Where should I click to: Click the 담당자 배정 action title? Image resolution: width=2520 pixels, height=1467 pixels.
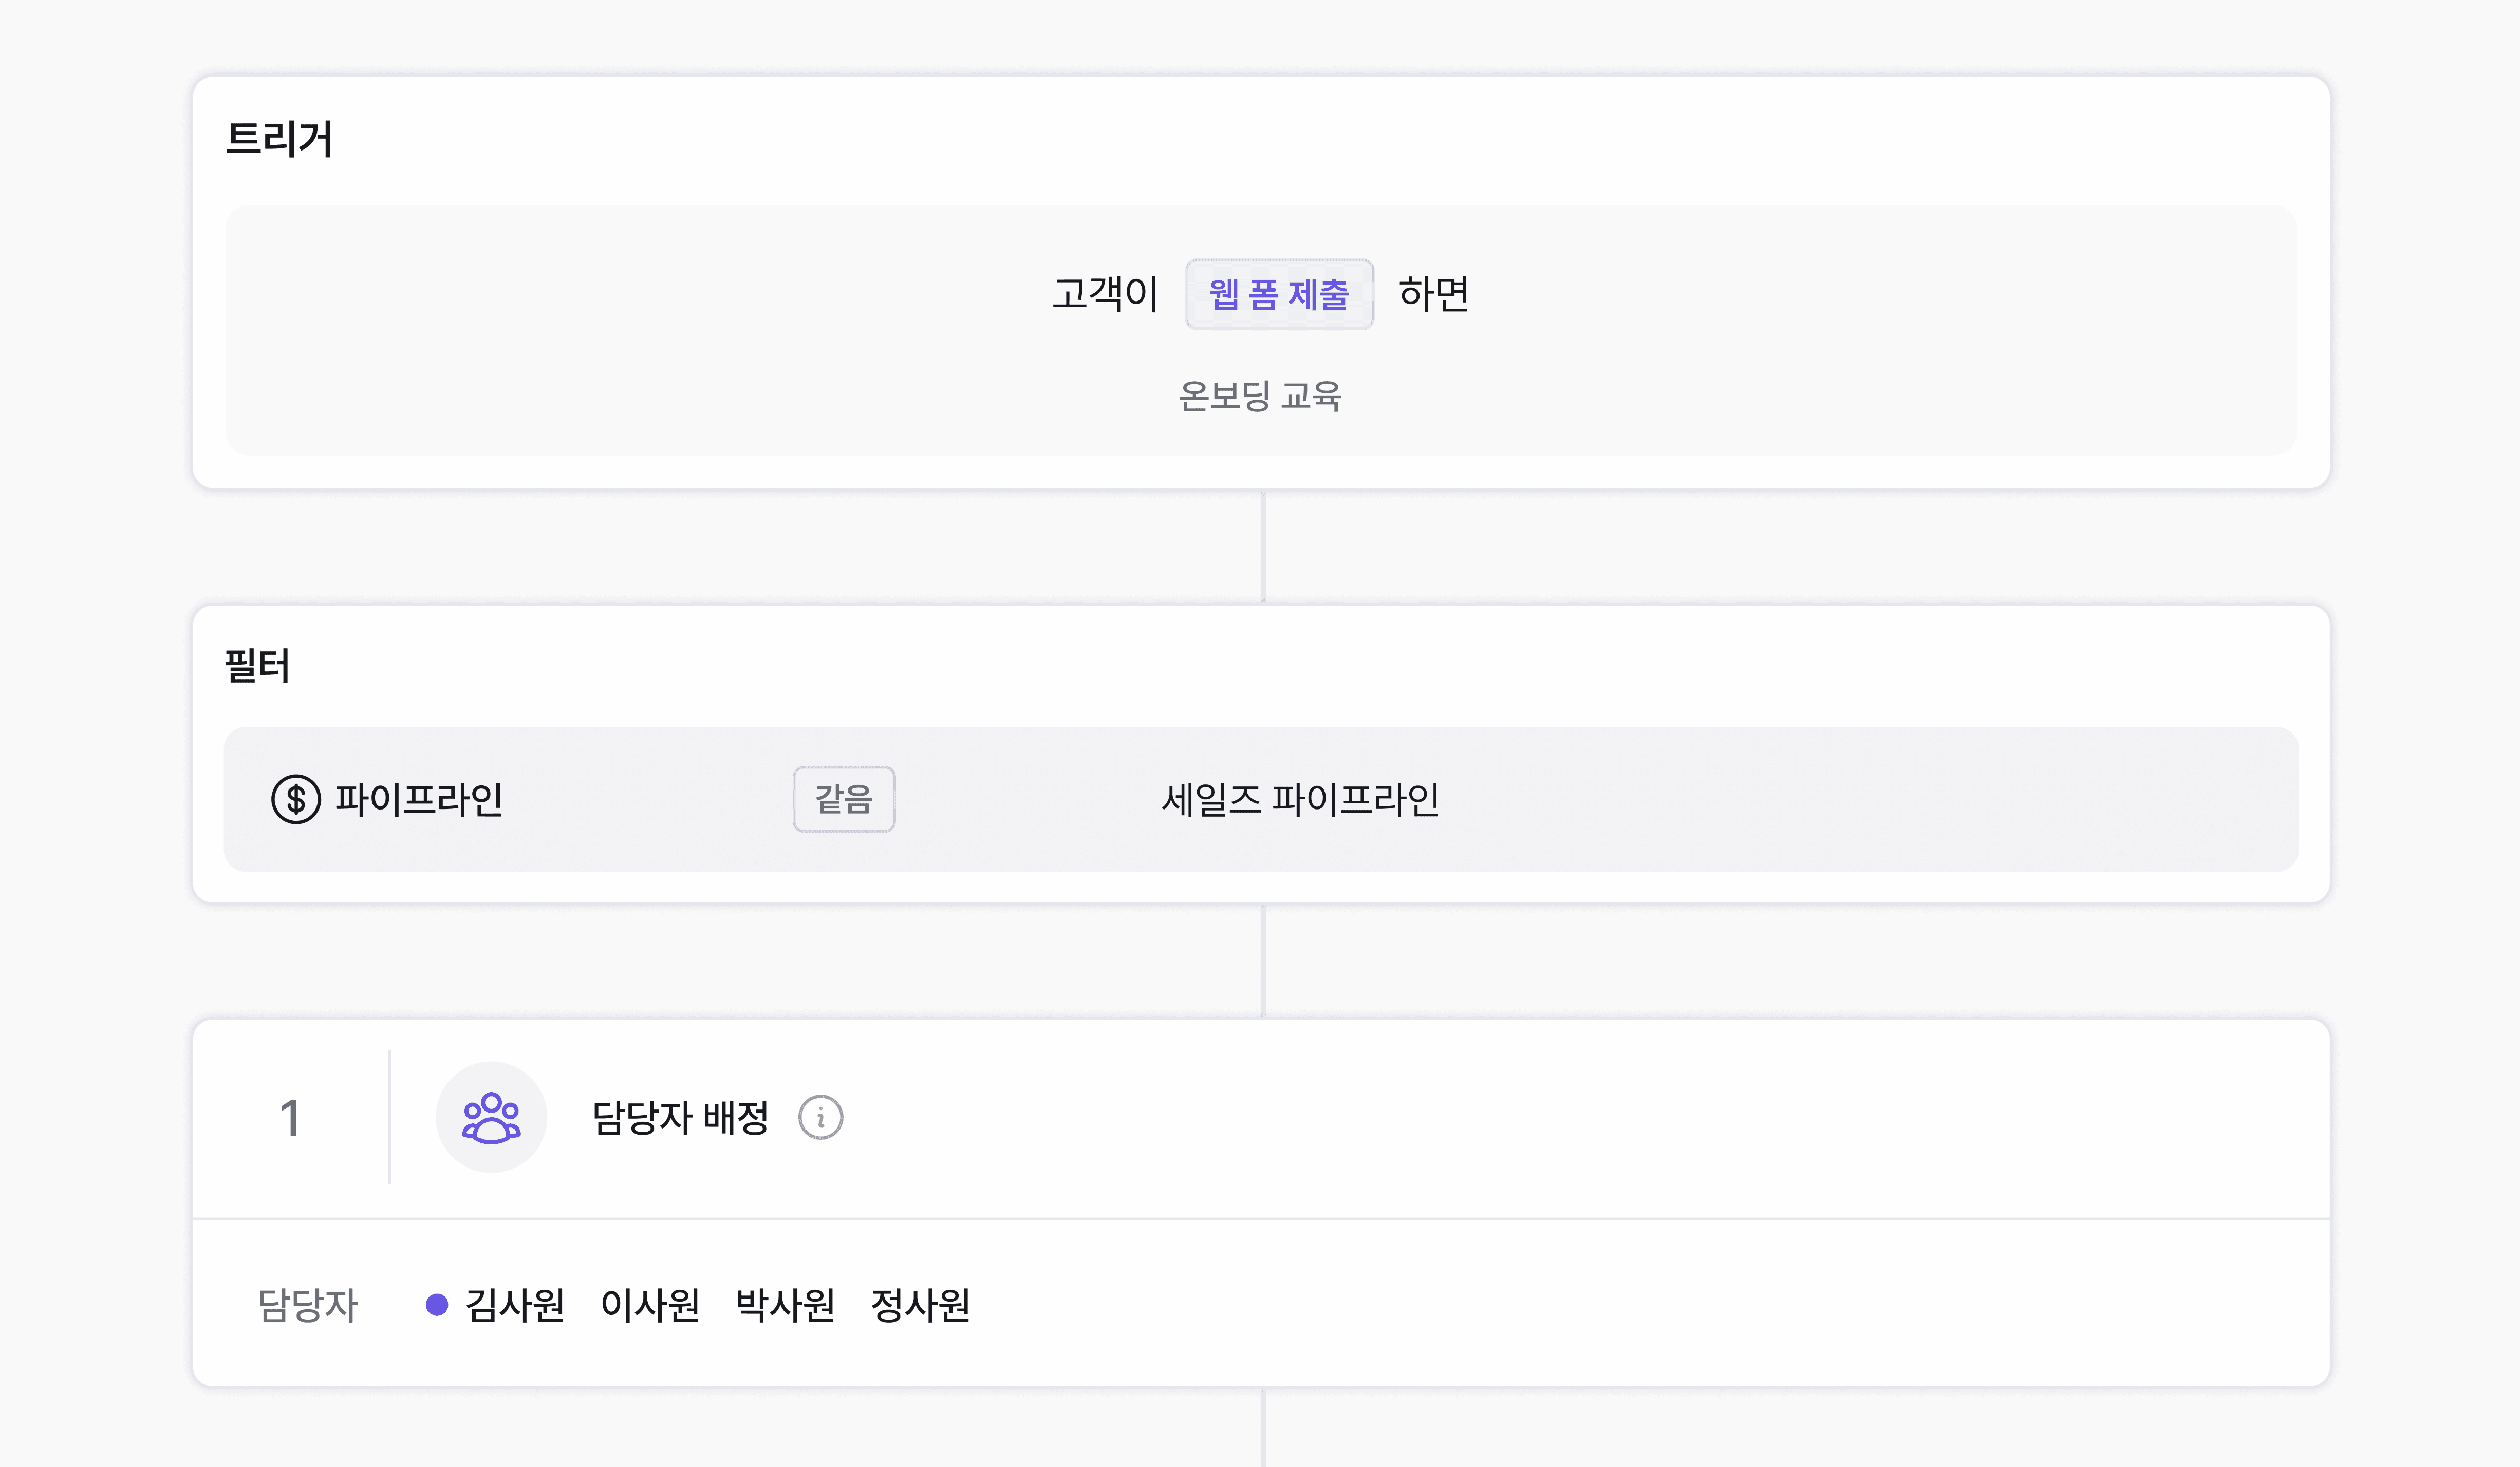point(680,1117)
